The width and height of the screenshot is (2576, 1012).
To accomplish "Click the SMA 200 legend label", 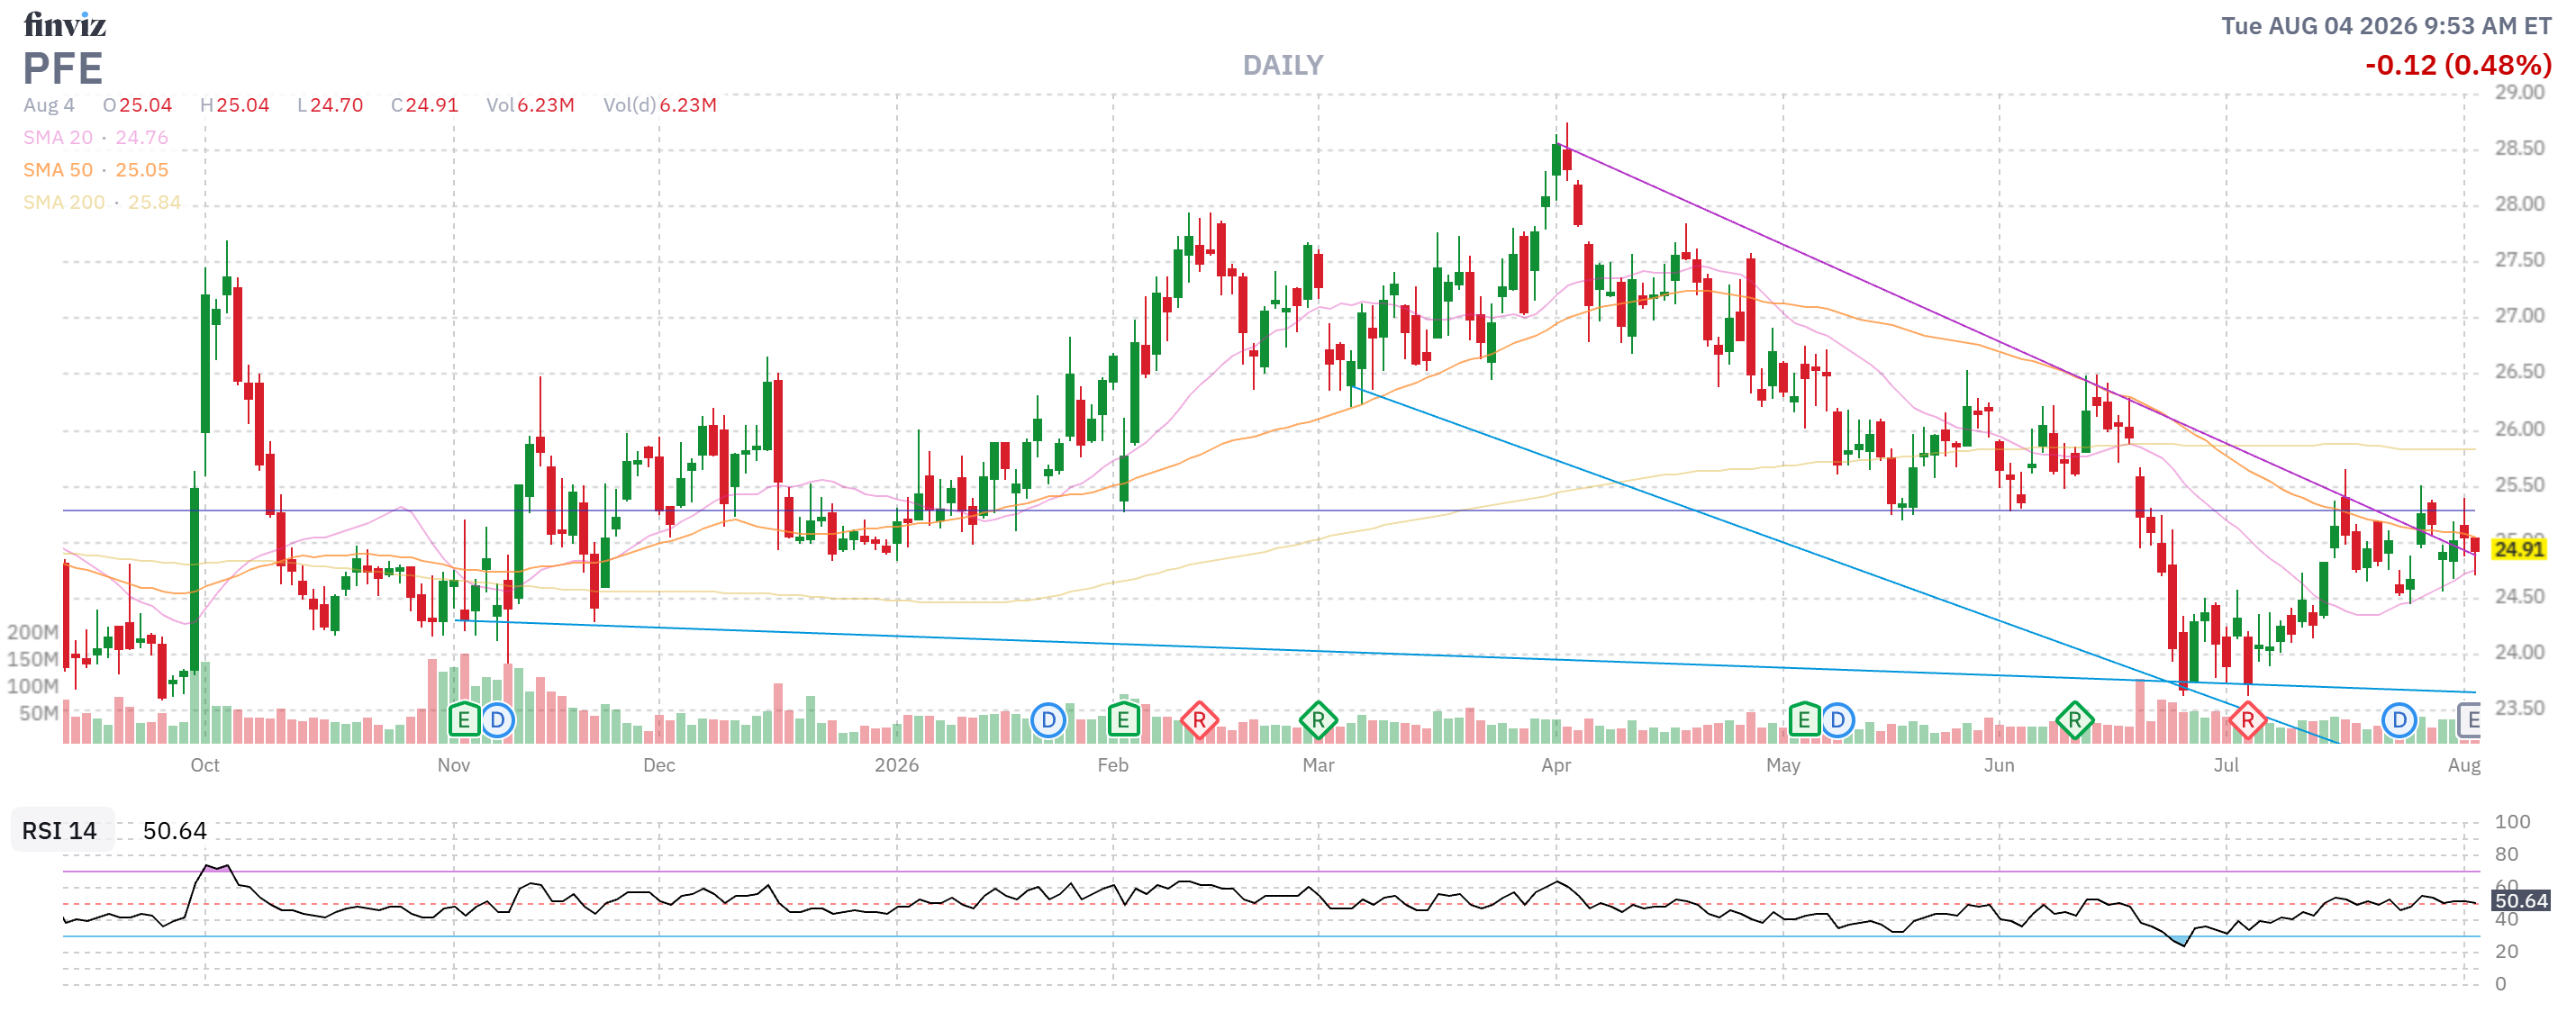I will pos(64,202).
